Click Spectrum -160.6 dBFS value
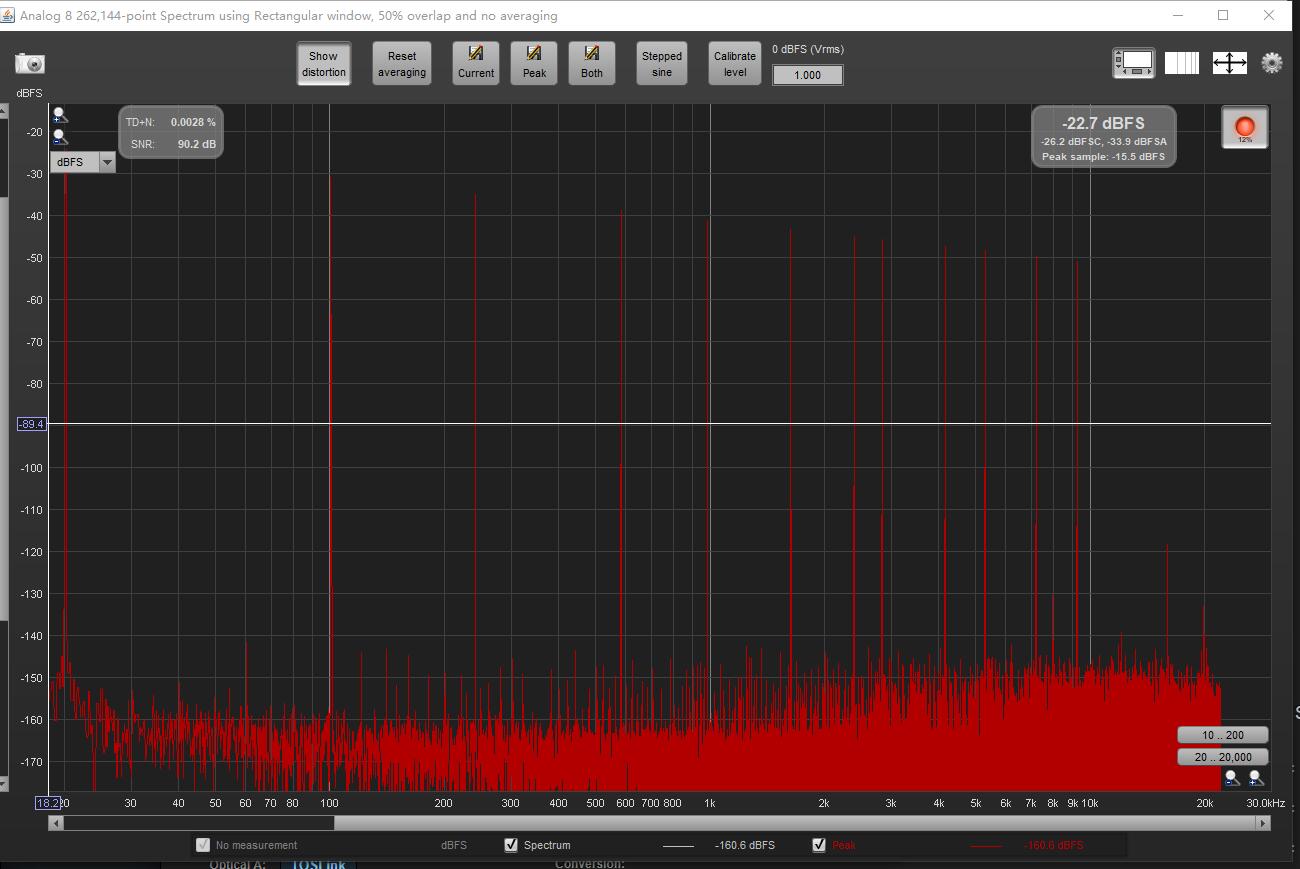Image resolution: width=1300 pixels, height=869 pixels. click(744, 845)
